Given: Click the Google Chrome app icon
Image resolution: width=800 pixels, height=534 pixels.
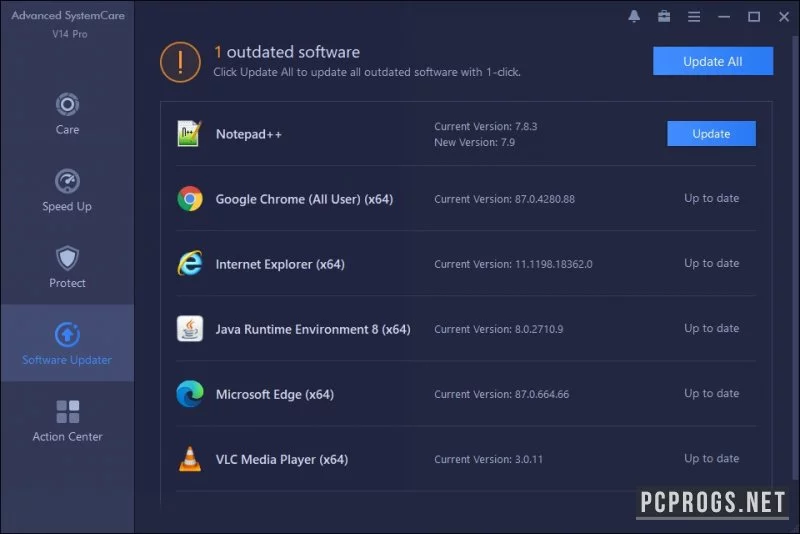Looking at the screenshot, I should (x=190, y=199).
